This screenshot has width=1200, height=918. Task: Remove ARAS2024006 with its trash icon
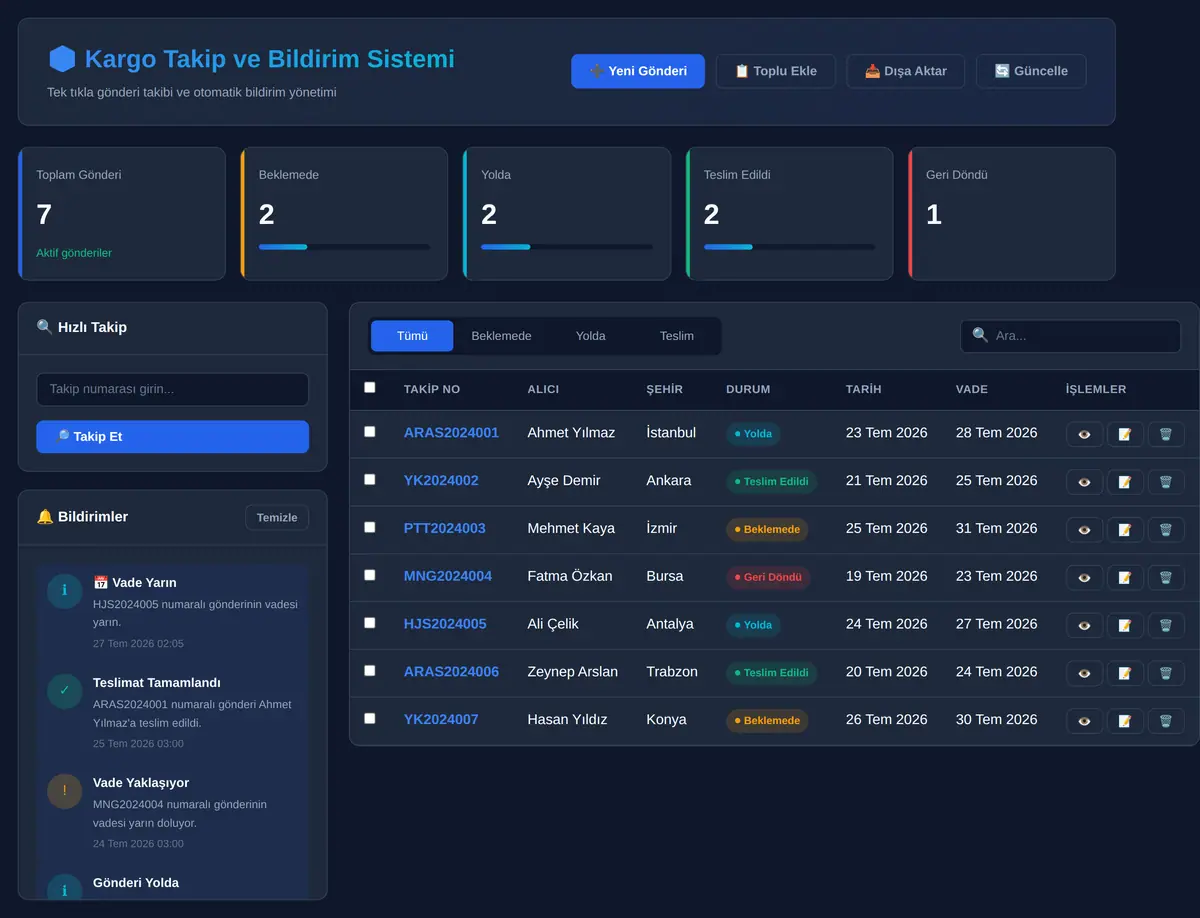click(x=1166, y=673)
